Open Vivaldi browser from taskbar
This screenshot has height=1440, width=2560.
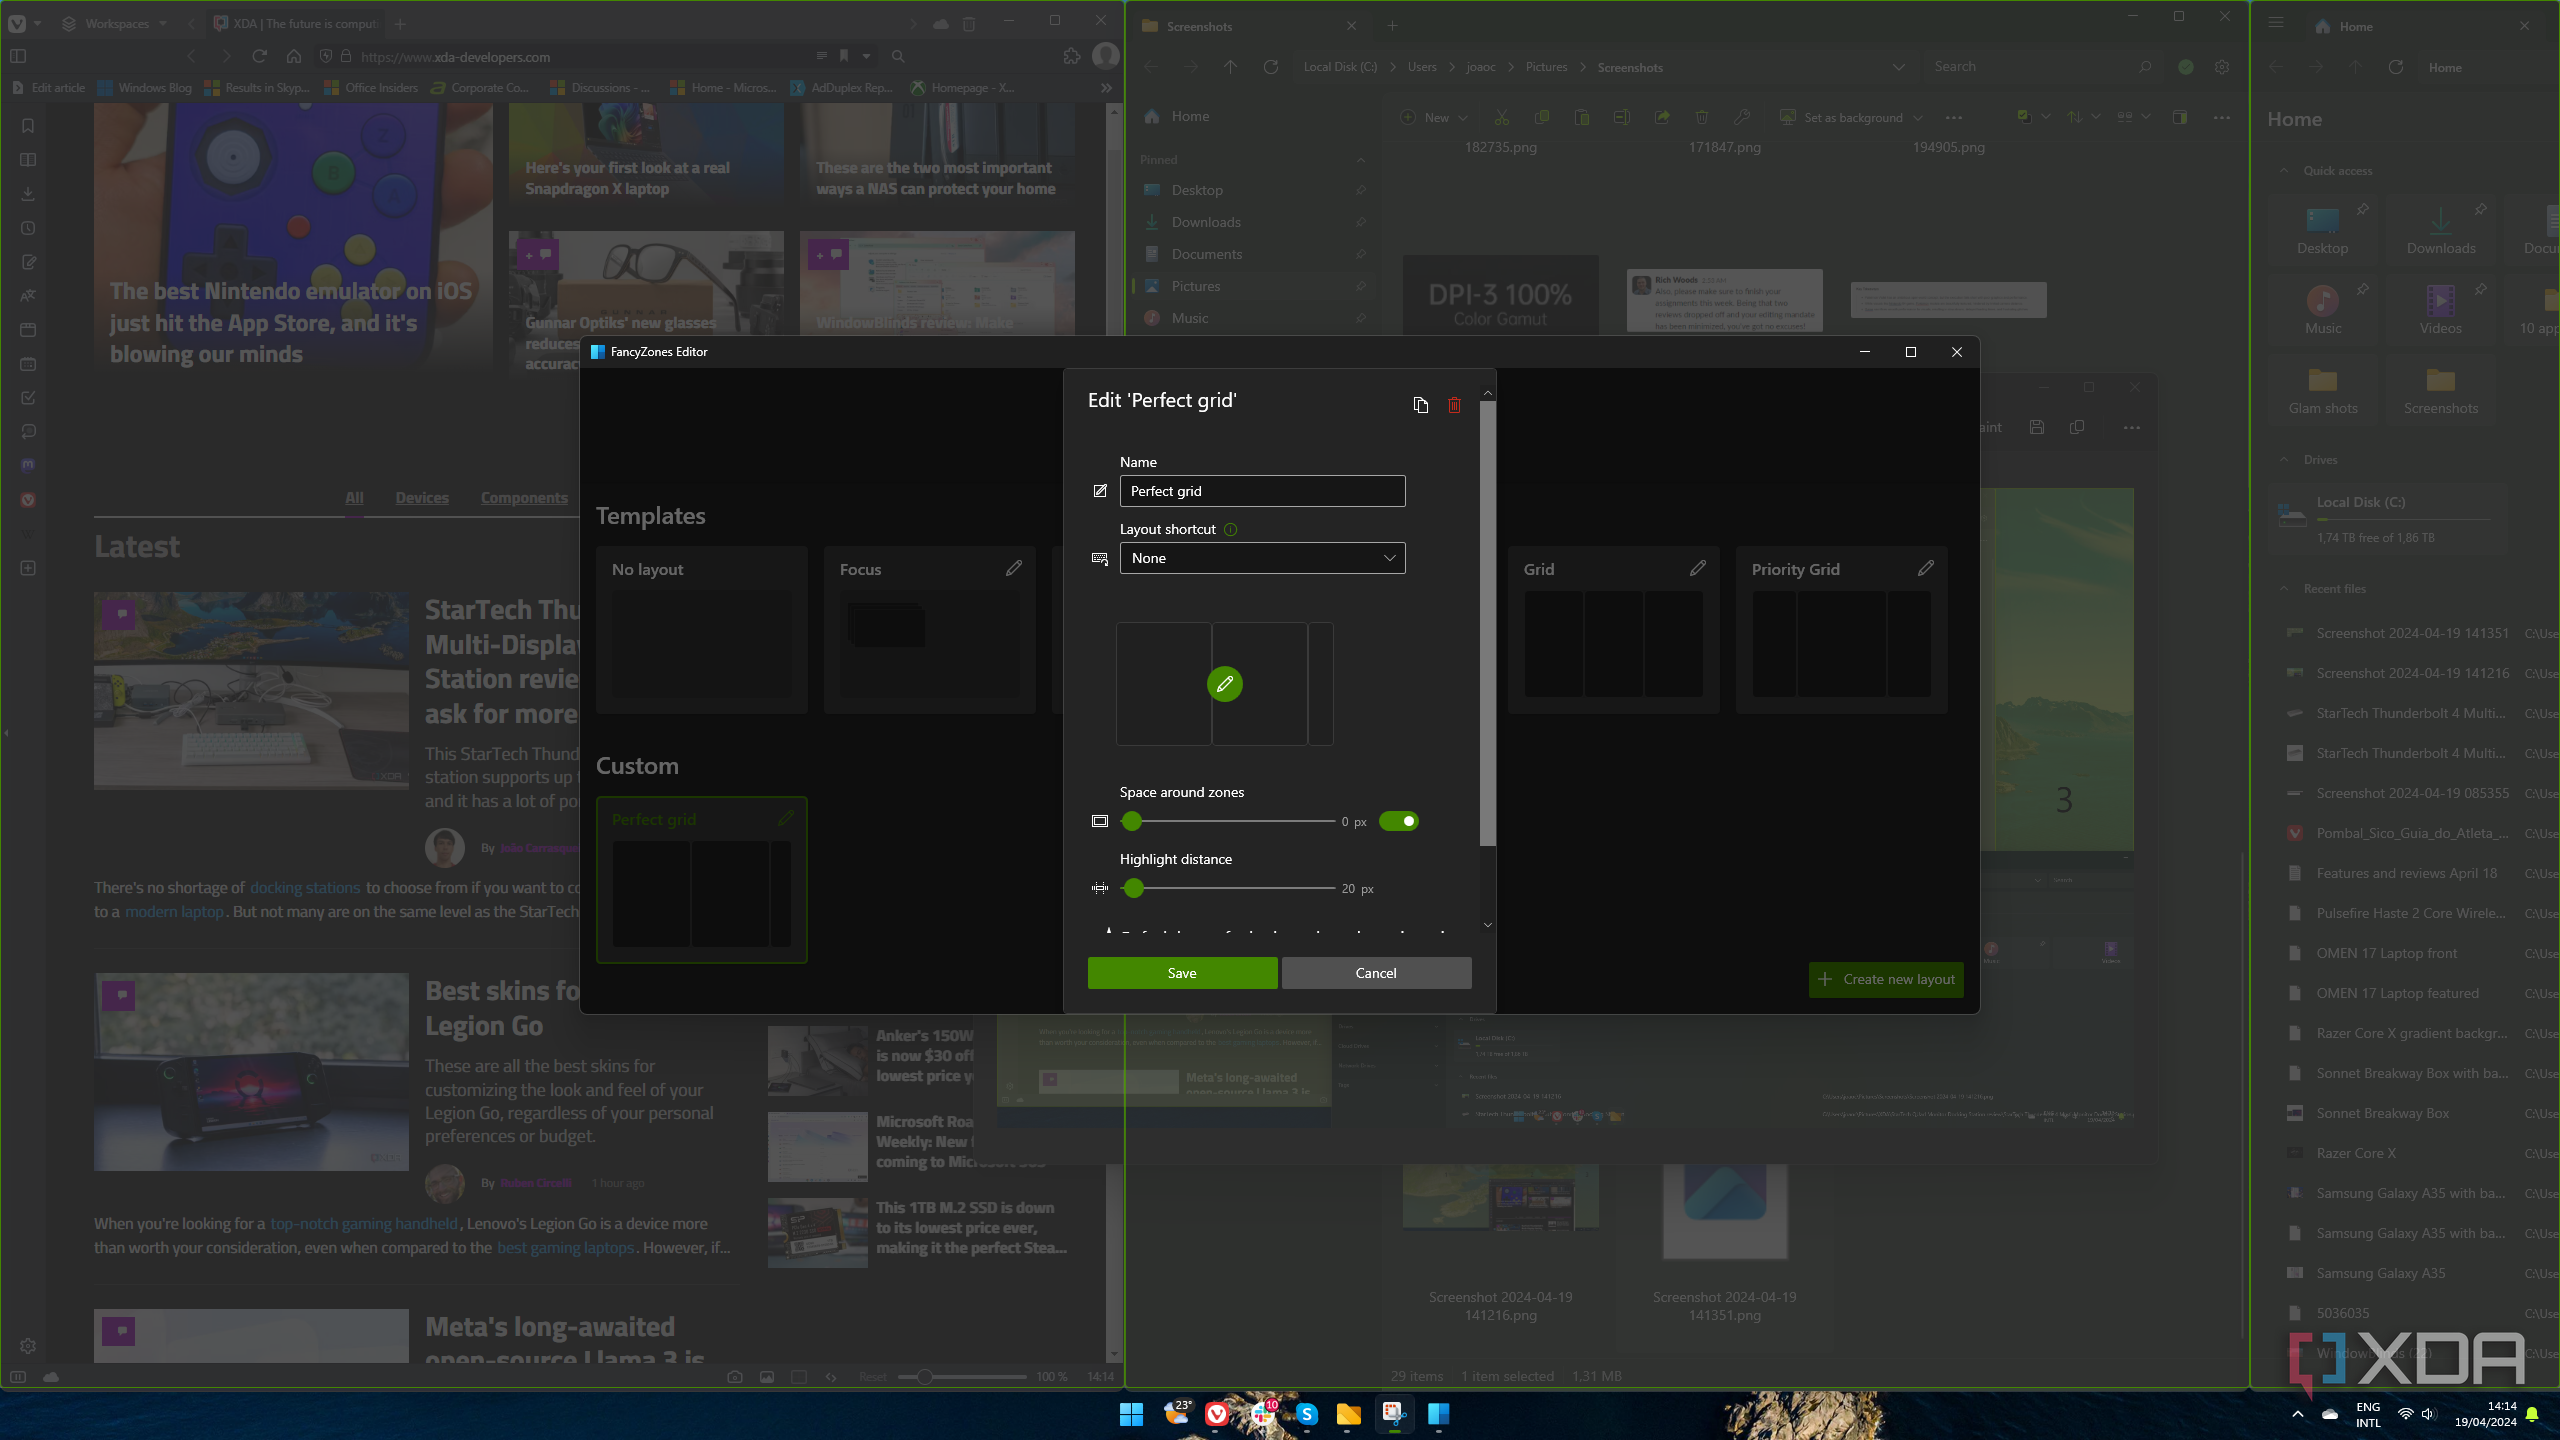(x=1217, y=1414)
